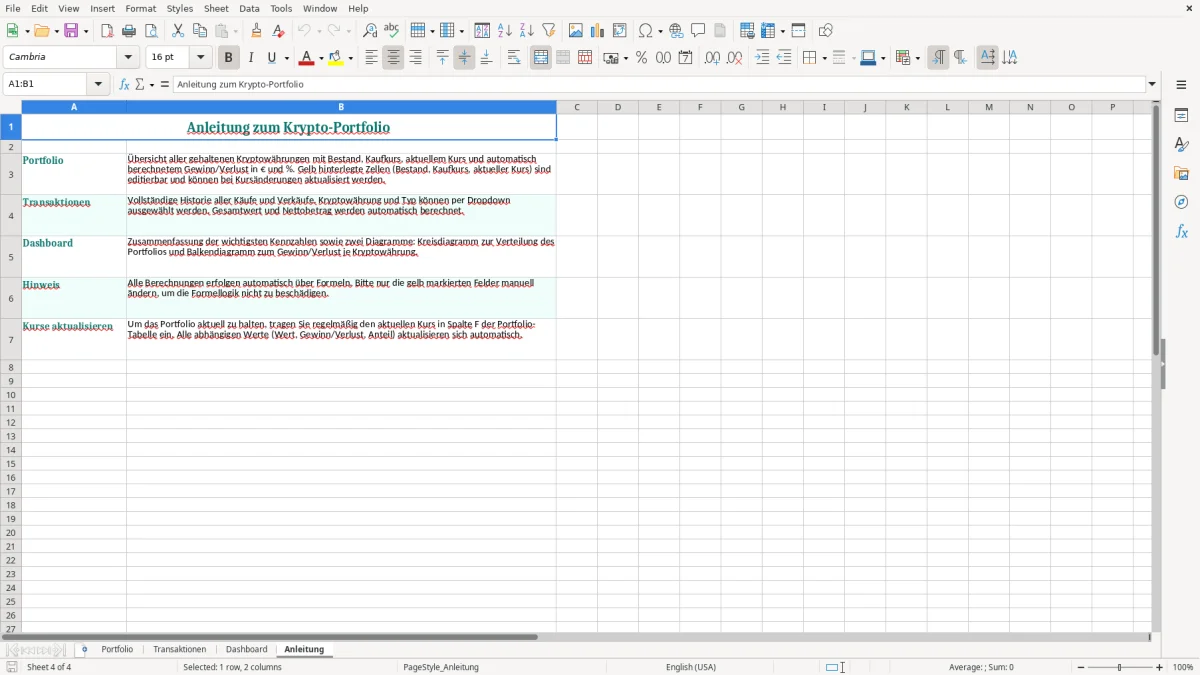Screen dimensions: 1200x675
Task: Export directly as PDF
Action: click(107, 31)
